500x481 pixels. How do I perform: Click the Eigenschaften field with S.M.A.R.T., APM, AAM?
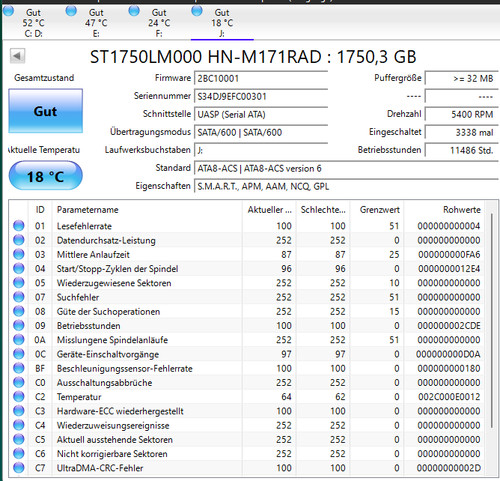(x=346, y=186)
